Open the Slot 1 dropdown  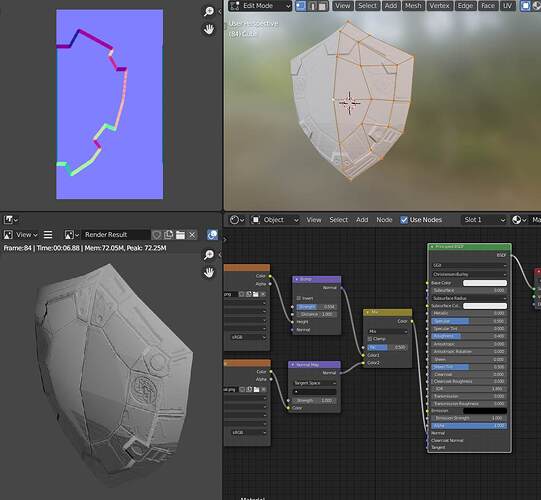tap(484, 220)
